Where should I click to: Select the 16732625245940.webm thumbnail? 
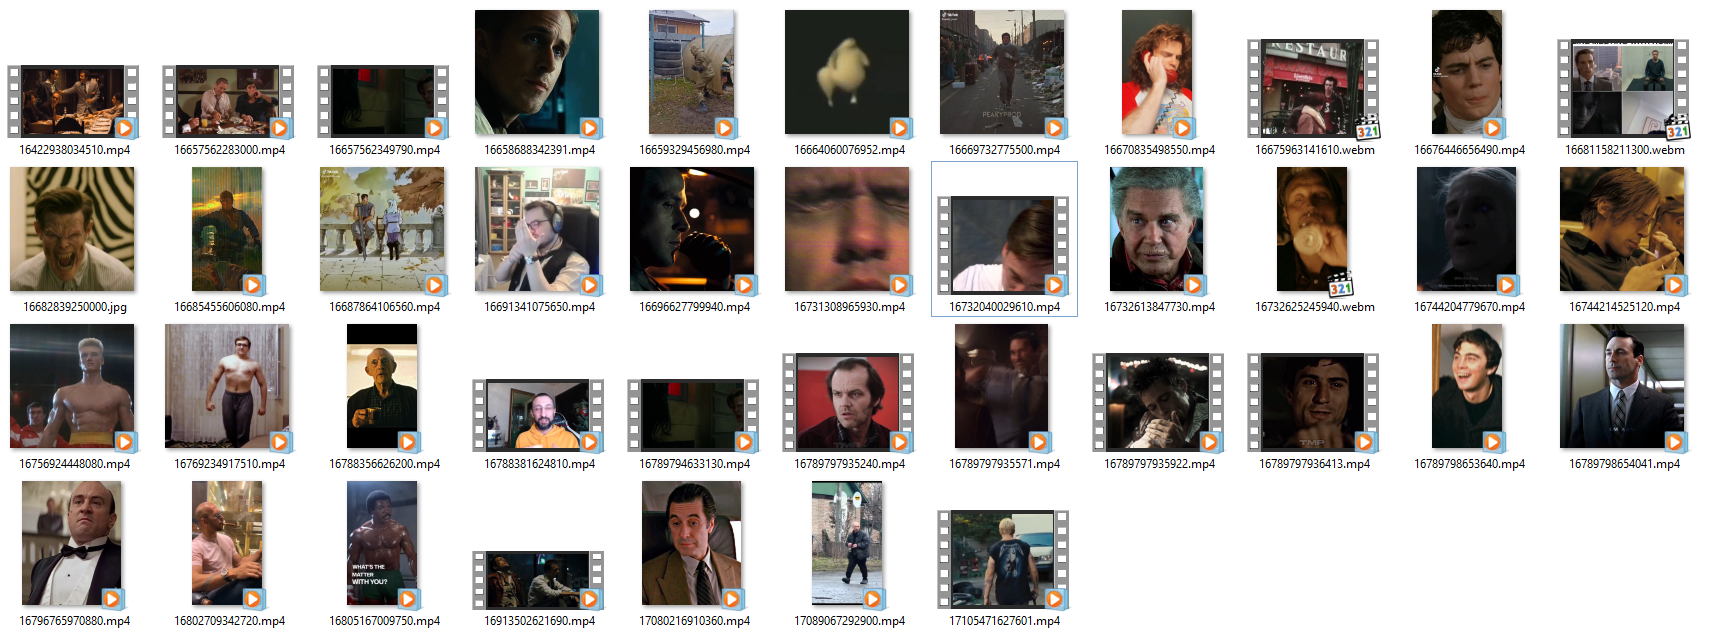click(x=1312, y=229)
